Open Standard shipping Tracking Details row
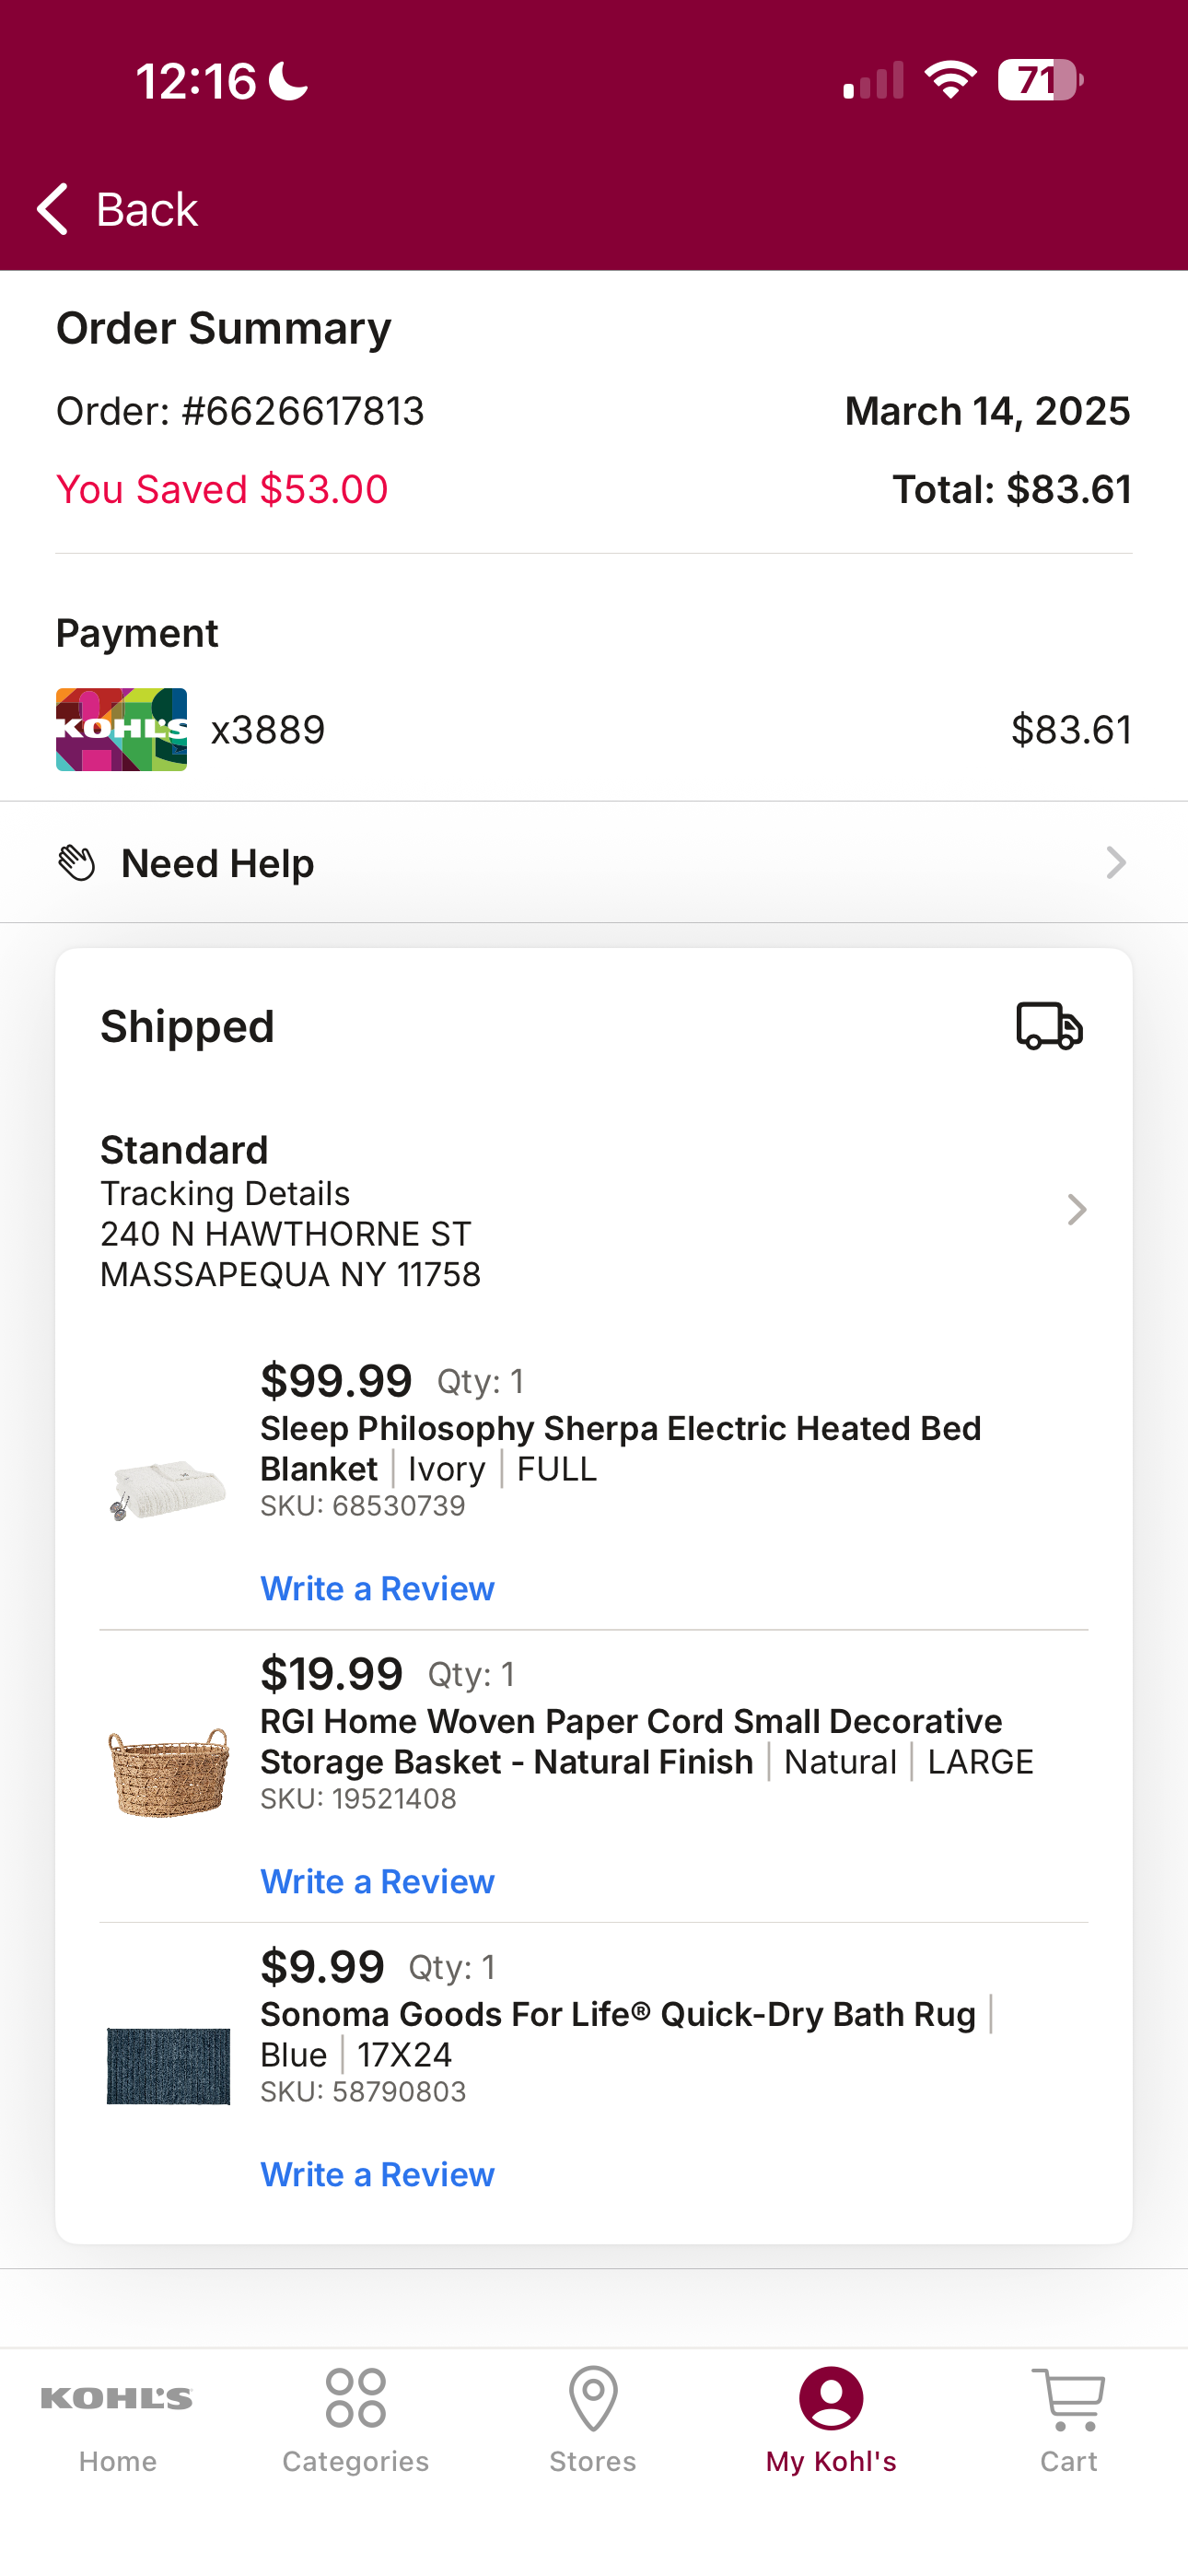 (594, 1211)
